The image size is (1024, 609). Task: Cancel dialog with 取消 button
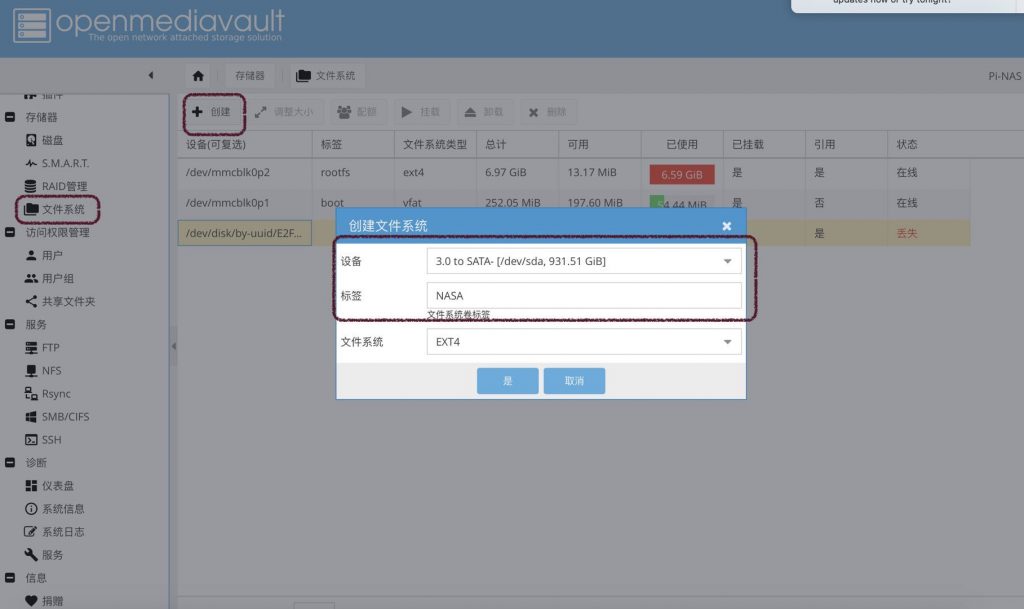574,381
